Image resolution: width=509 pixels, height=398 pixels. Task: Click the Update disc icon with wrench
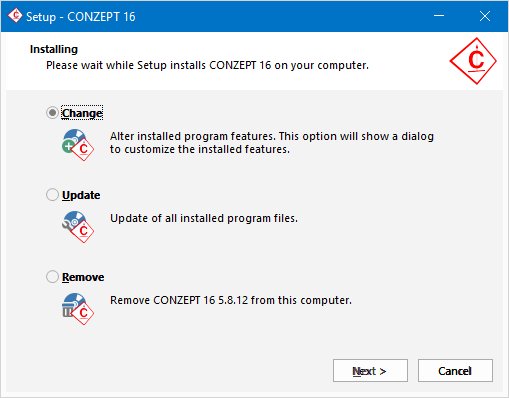(78, 227)
